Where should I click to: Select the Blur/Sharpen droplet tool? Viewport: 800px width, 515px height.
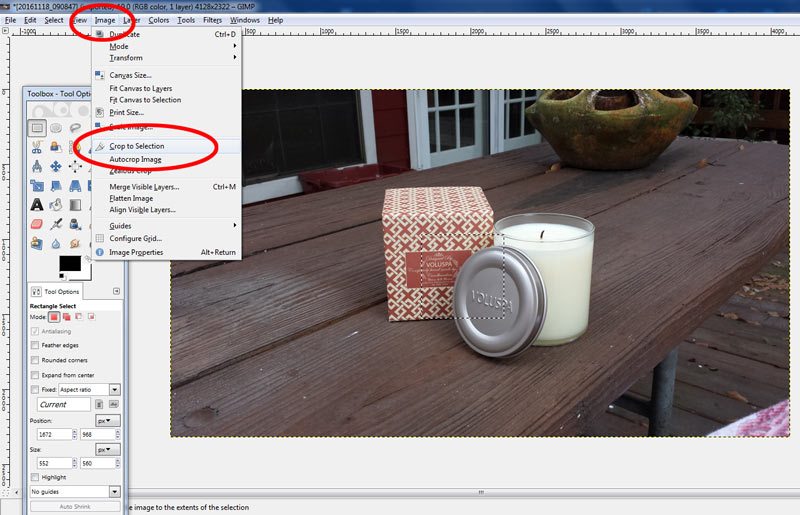pos(56,243)
